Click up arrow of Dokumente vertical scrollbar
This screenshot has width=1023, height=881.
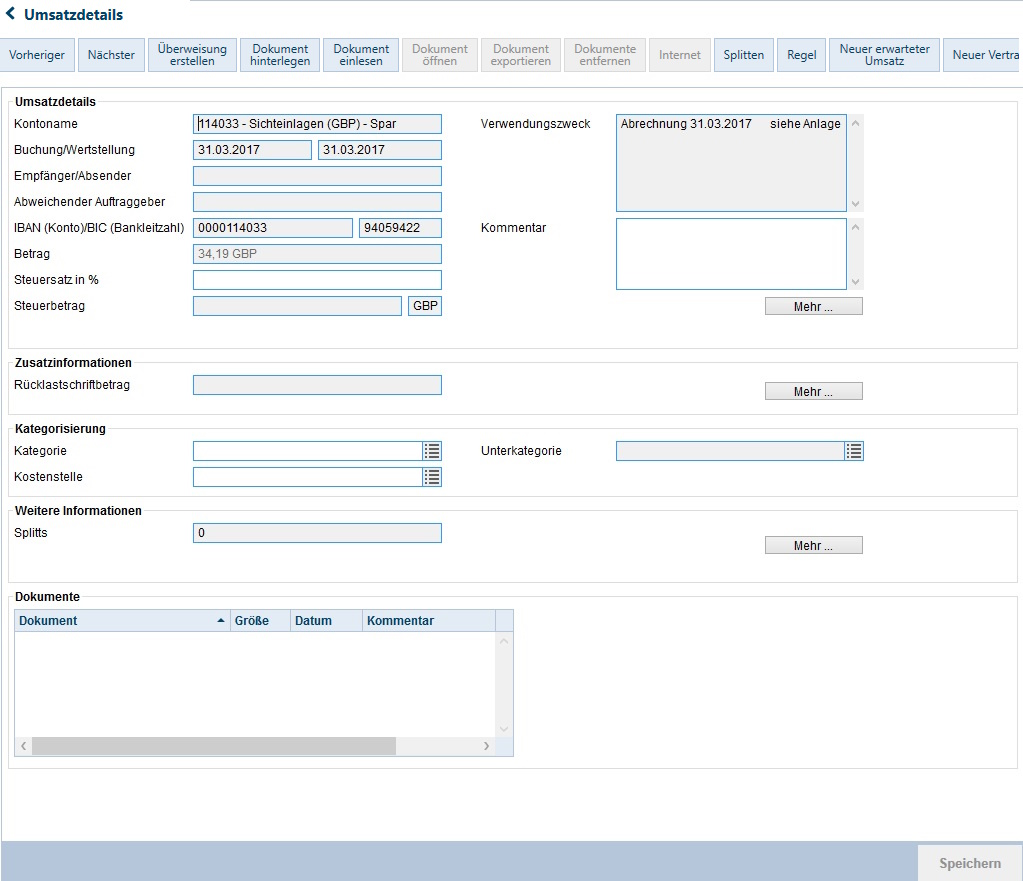tap(504, 641)
